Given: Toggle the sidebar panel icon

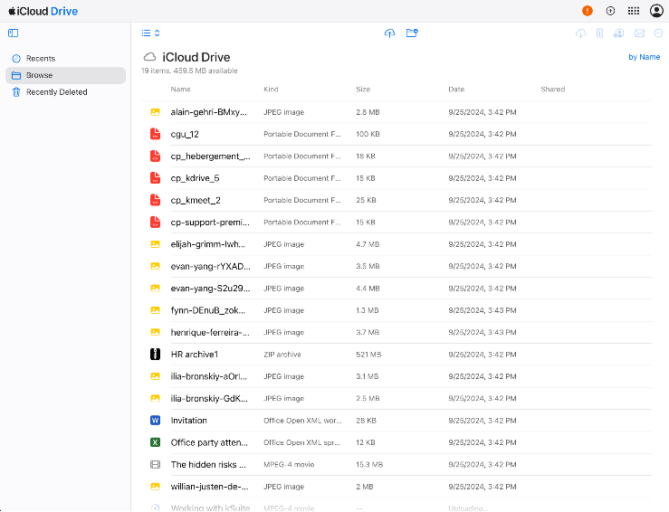Looking at the screenshot, I should [x=13, y=33].
